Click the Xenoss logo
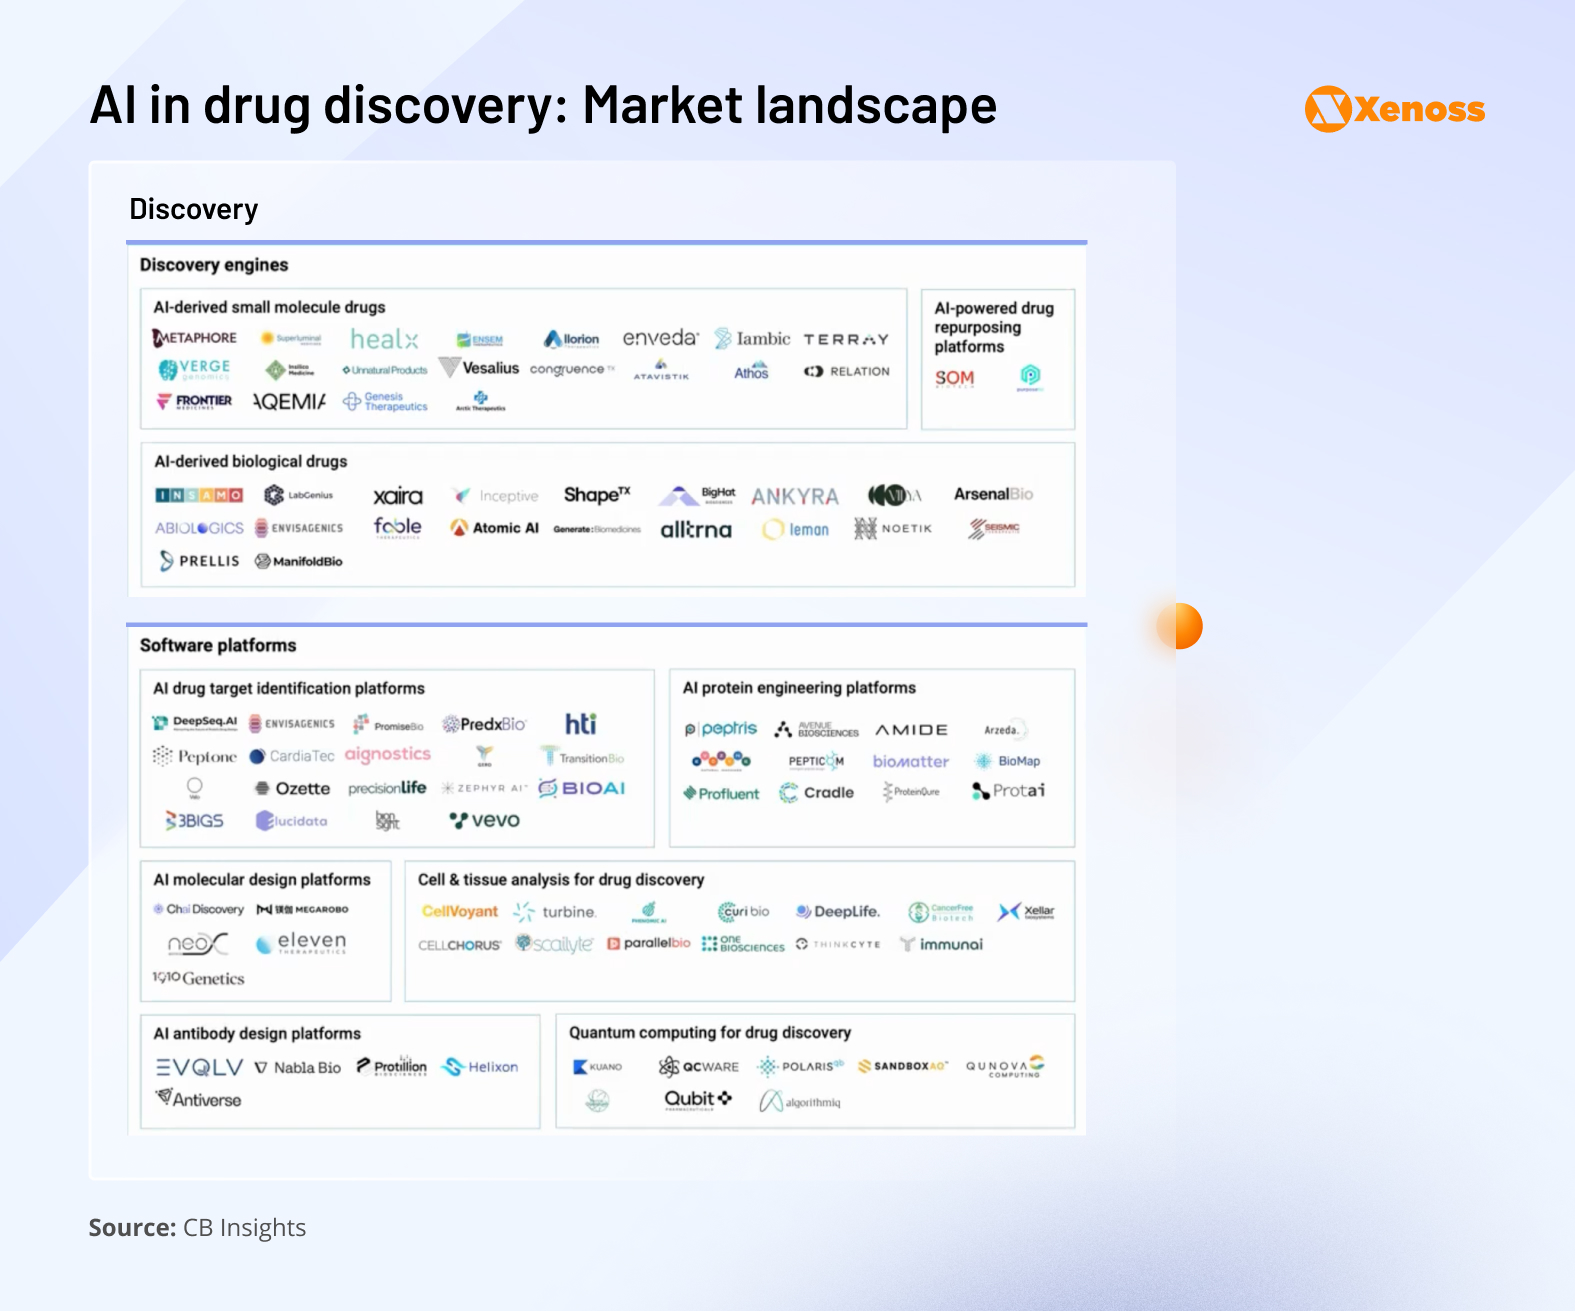 coord(1395,109)
